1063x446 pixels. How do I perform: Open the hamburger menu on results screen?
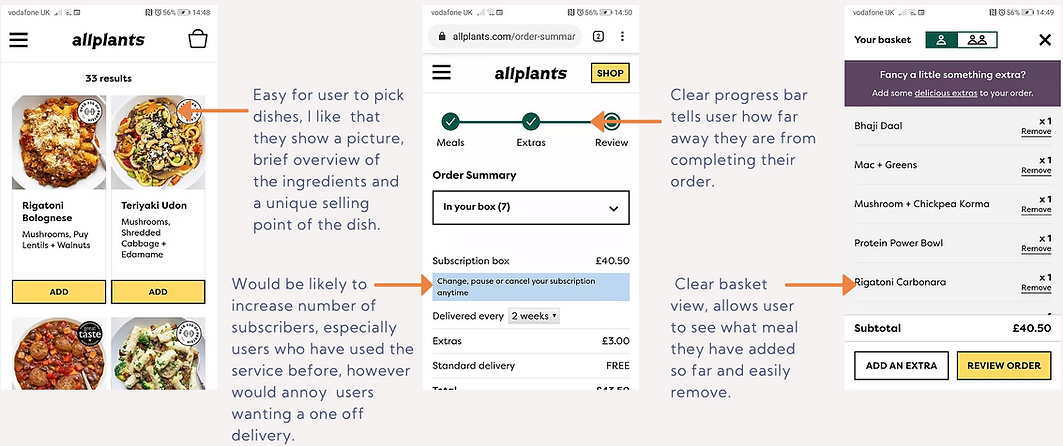[19, 40]
